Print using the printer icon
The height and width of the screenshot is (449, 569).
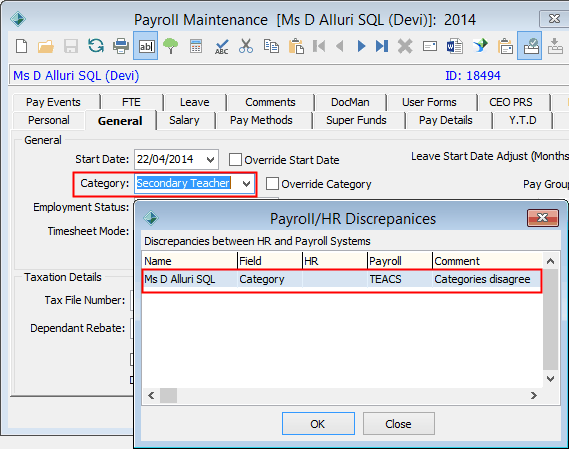[x=120, y=46]
